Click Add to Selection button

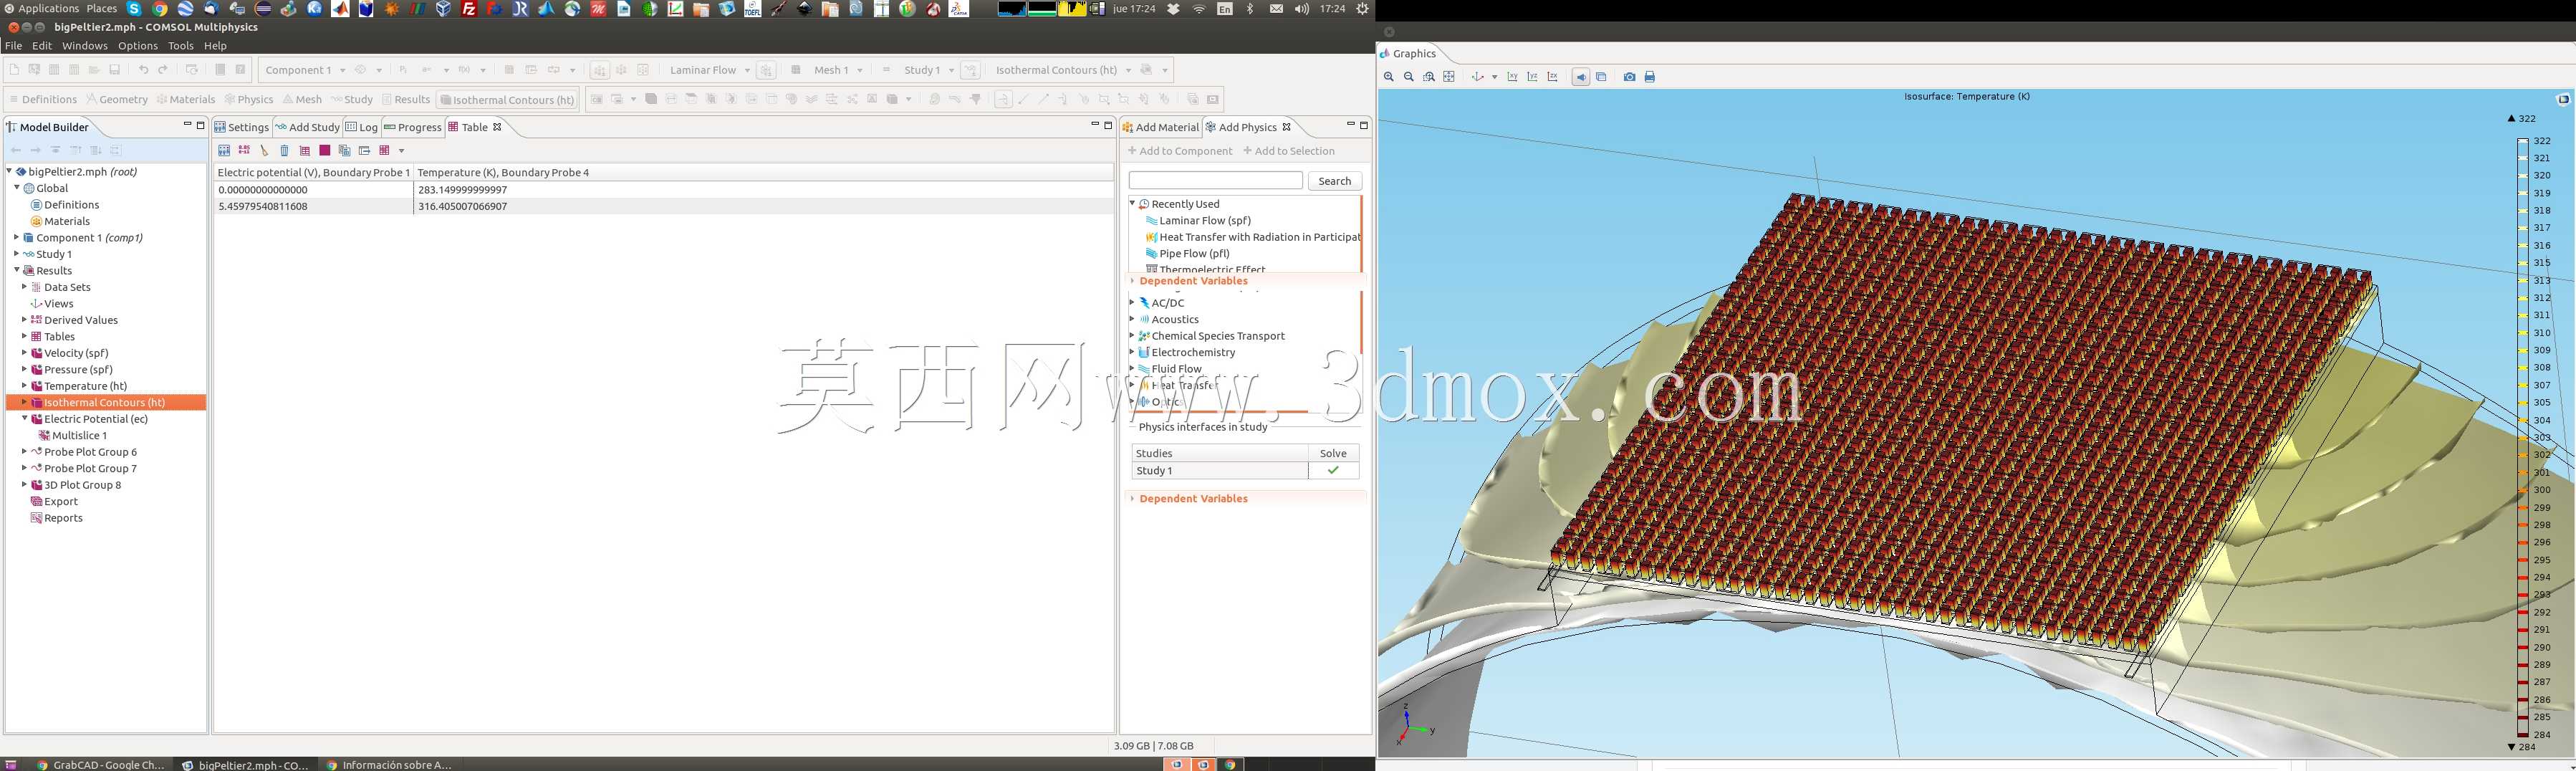point(1289,151)
